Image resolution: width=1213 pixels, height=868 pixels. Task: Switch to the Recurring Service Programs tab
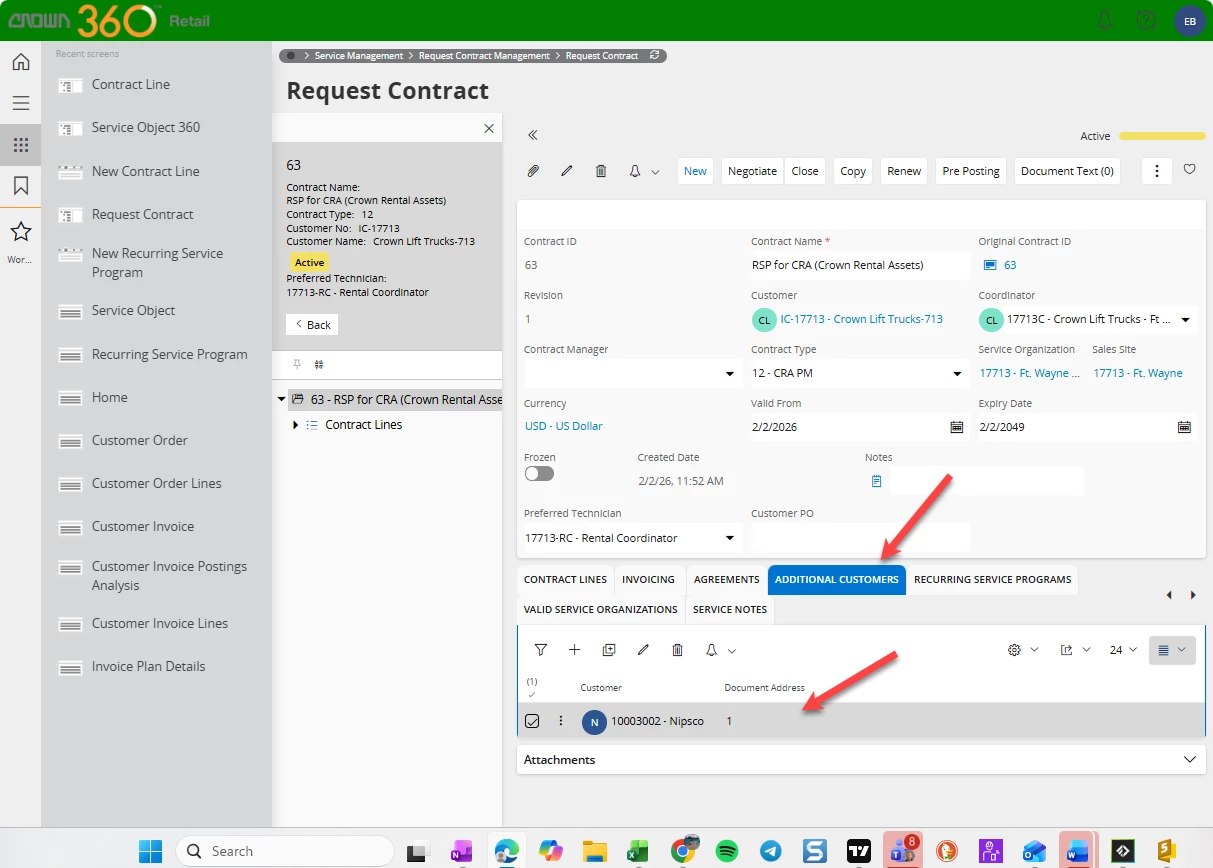(992, 580)
